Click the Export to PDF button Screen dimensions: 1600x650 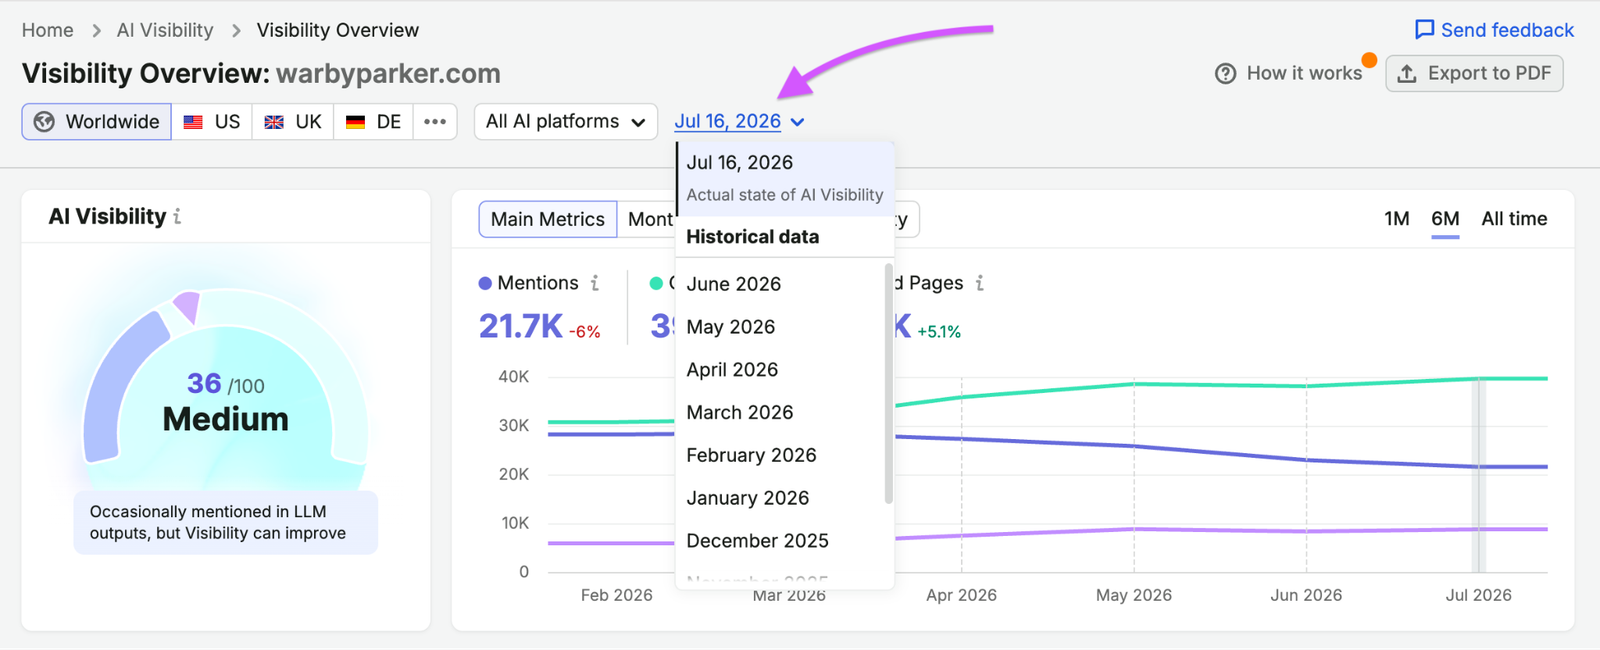1474,73
